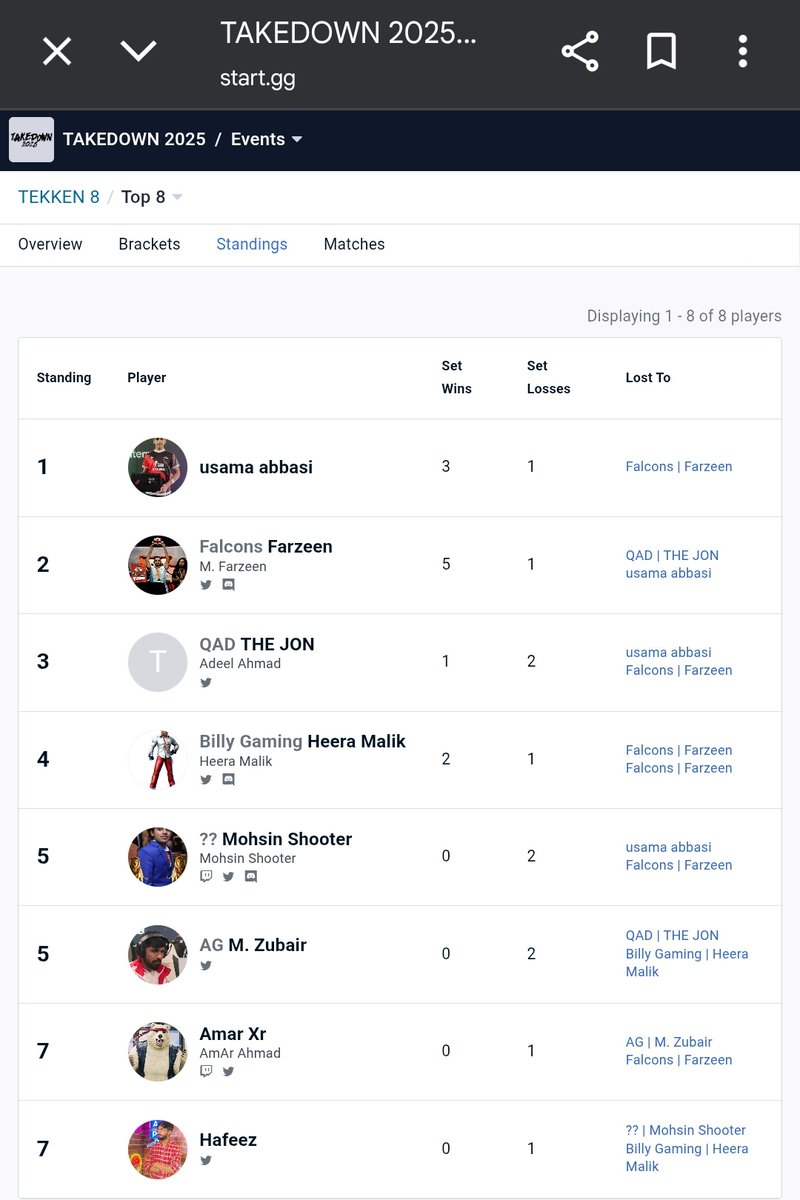Switch to the Matches tab
The width and height of the screenshot is (800, 1200).
[354, 244]
